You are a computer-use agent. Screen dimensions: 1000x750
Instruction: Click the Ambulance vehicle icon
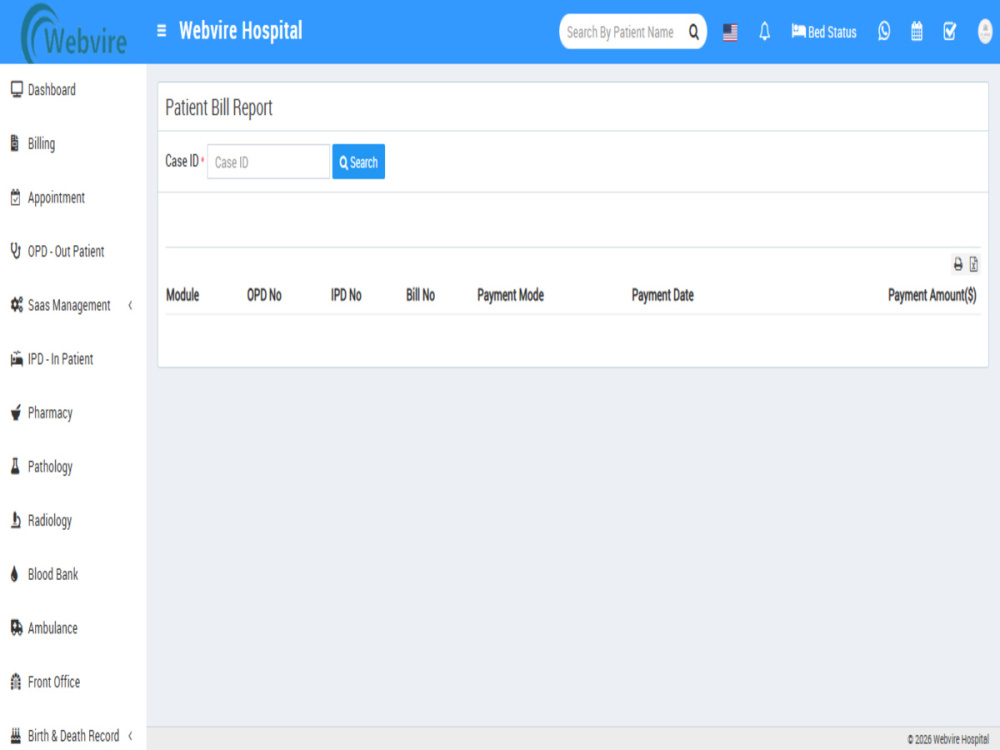pos(17,628)
